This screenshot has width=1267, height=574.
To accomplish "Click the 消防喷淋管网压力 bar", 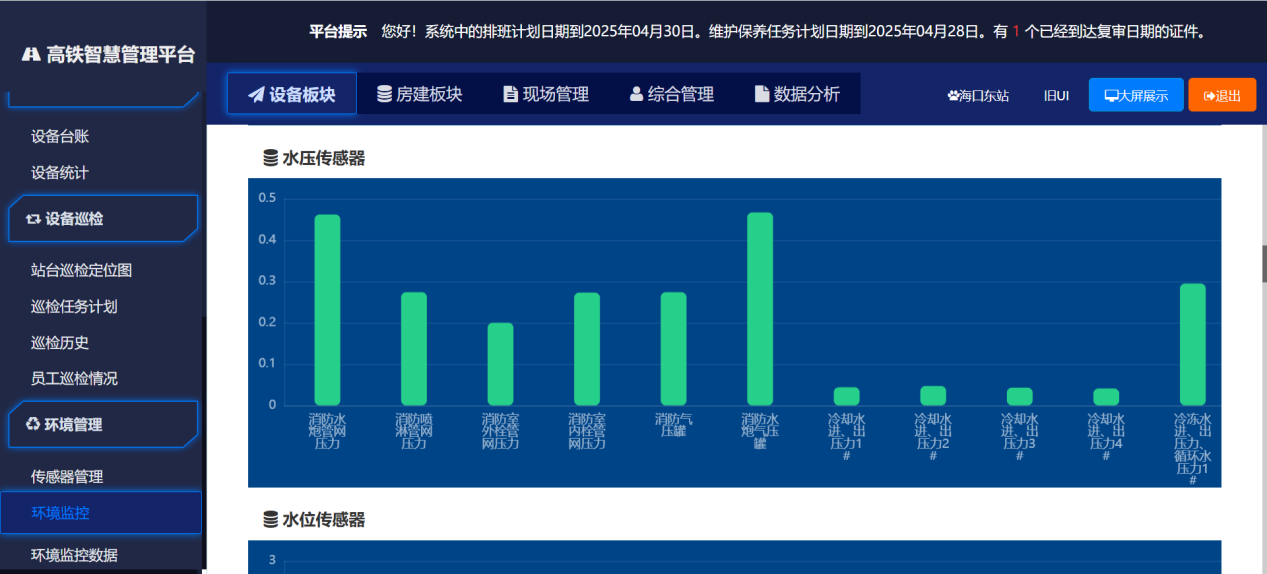I will 414,349.
